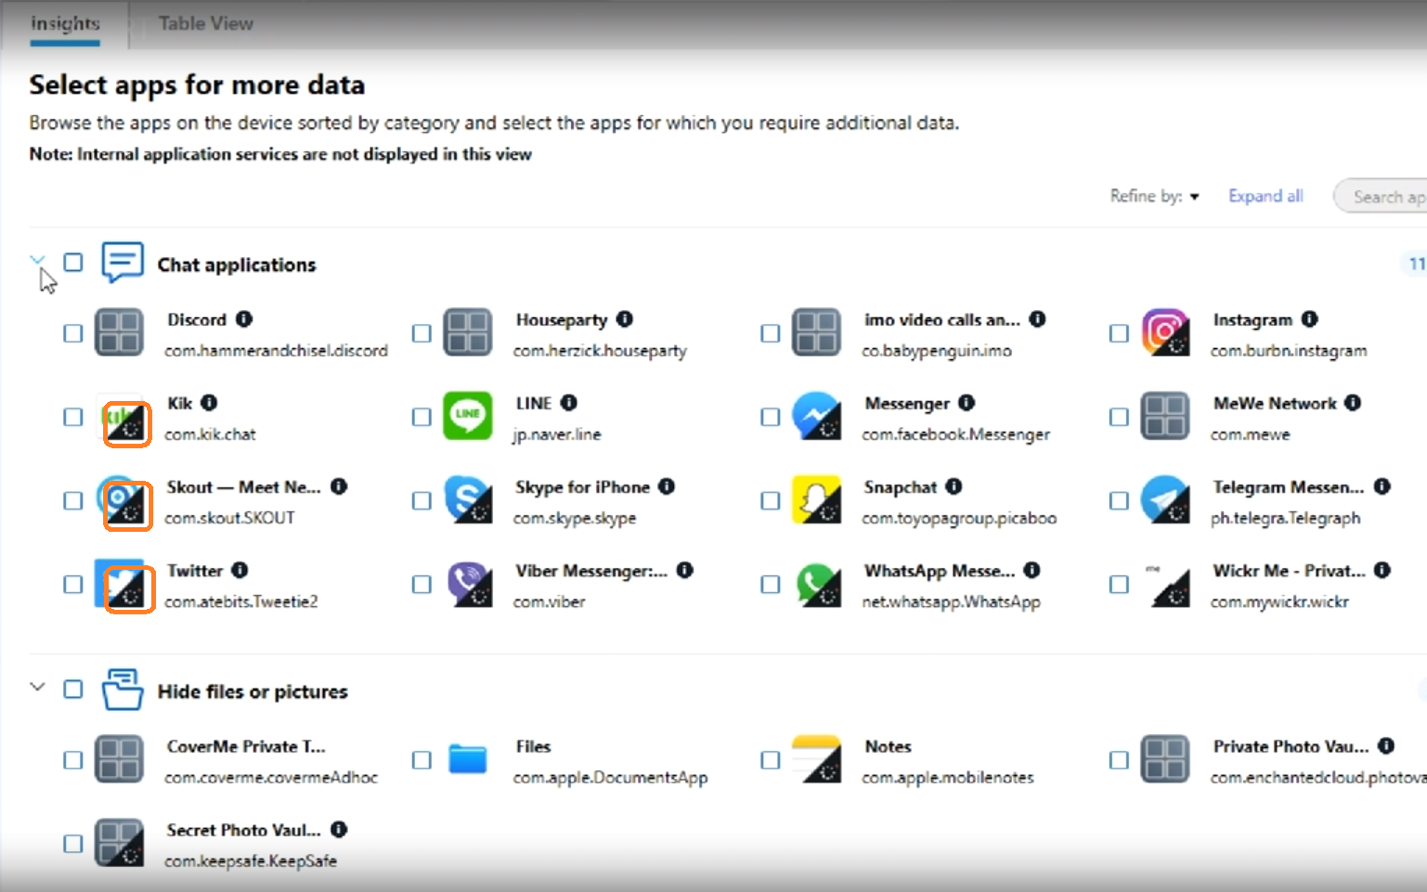Select the Skype for iPhone icon
Viewport: 1427px width, 892px height.
tap(468, 500)
